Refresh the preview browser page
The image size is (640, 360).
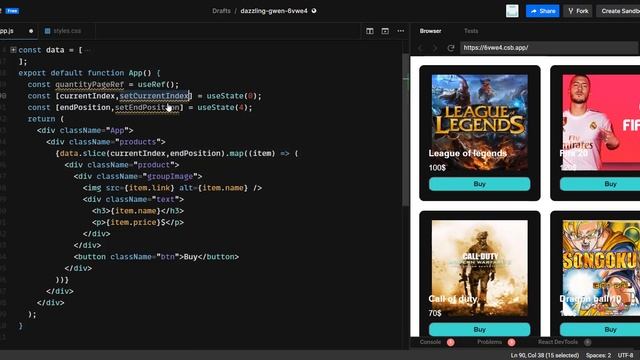click(x=451, y=48)
